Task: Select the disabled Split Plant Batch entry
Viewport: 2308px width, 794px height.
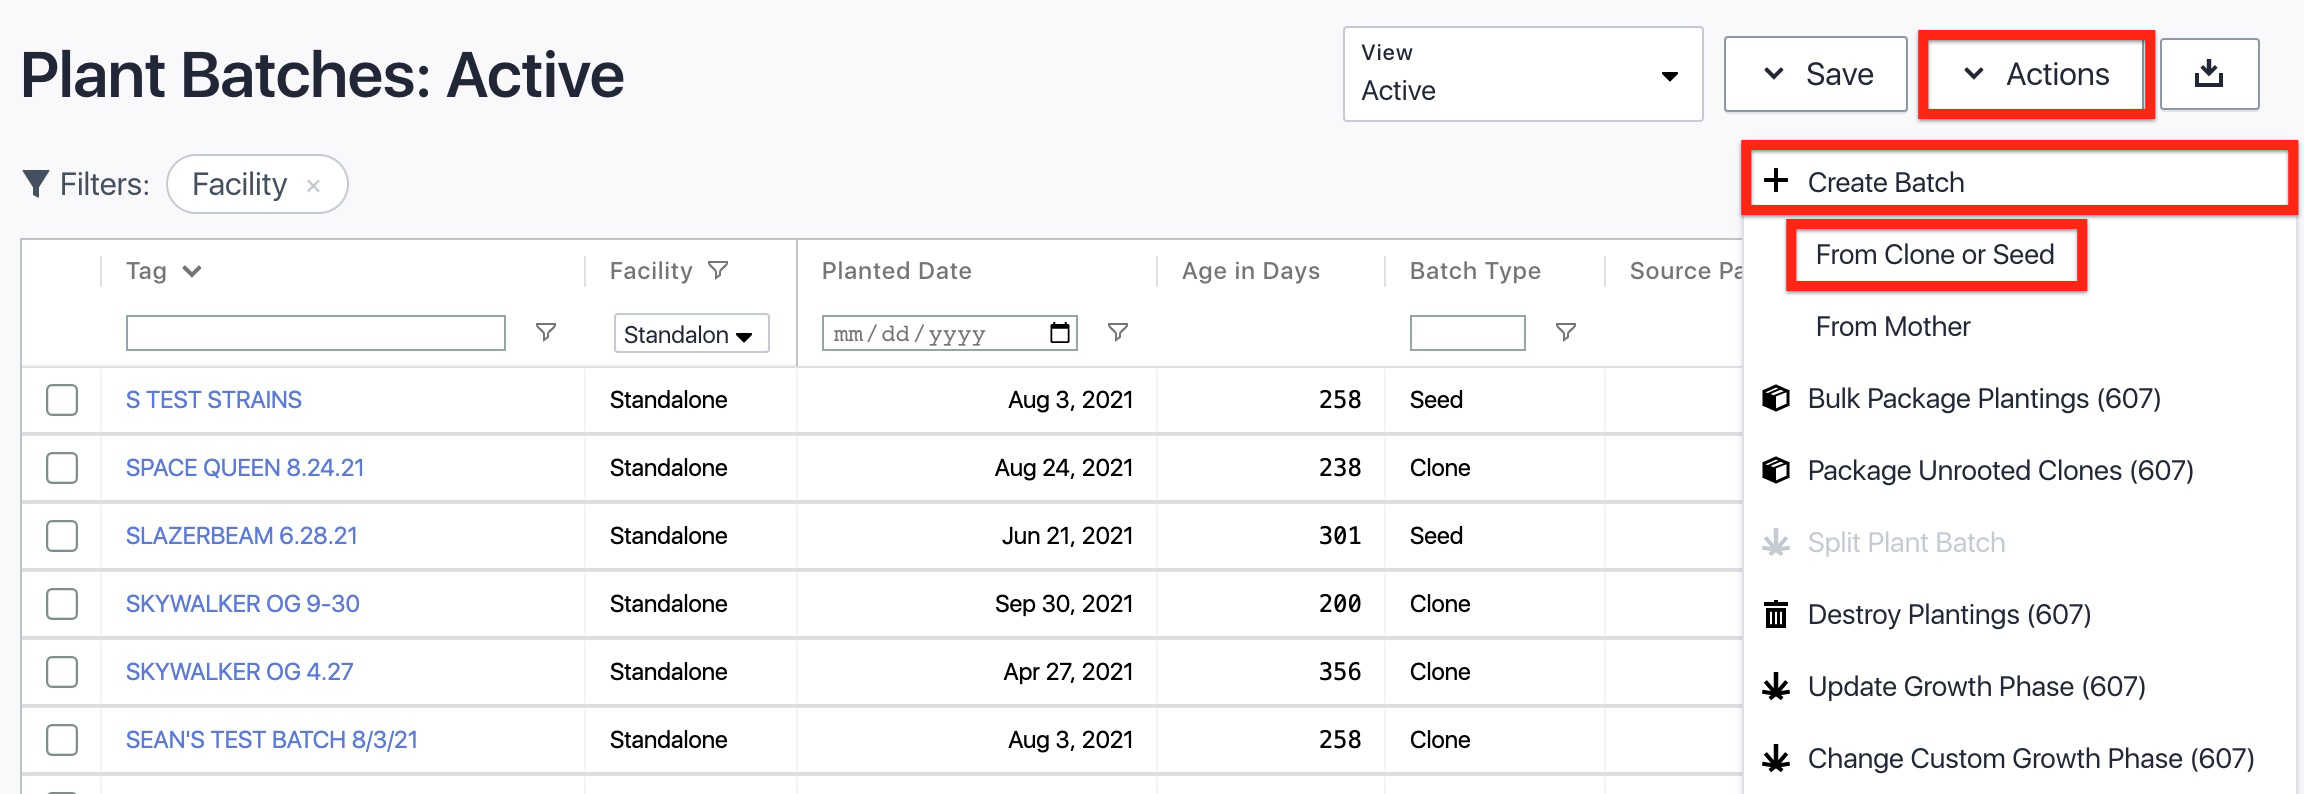Action: coord(1906,543)
